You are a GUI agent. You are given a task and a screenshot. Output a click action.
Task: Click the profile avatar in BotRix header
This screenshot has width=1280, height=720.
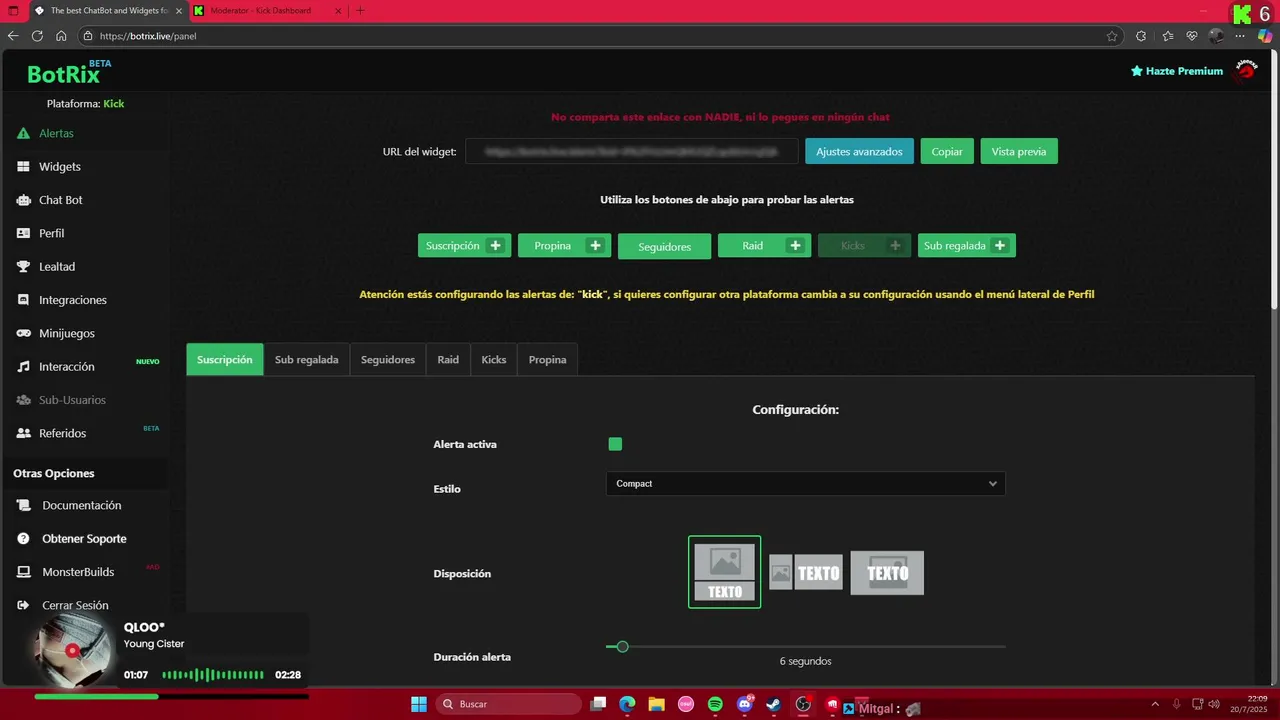[1246, 70]
